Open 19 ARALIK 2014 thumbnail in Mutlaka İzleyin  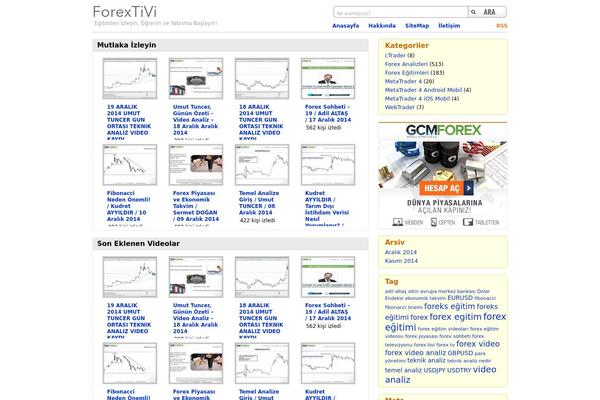130,78
